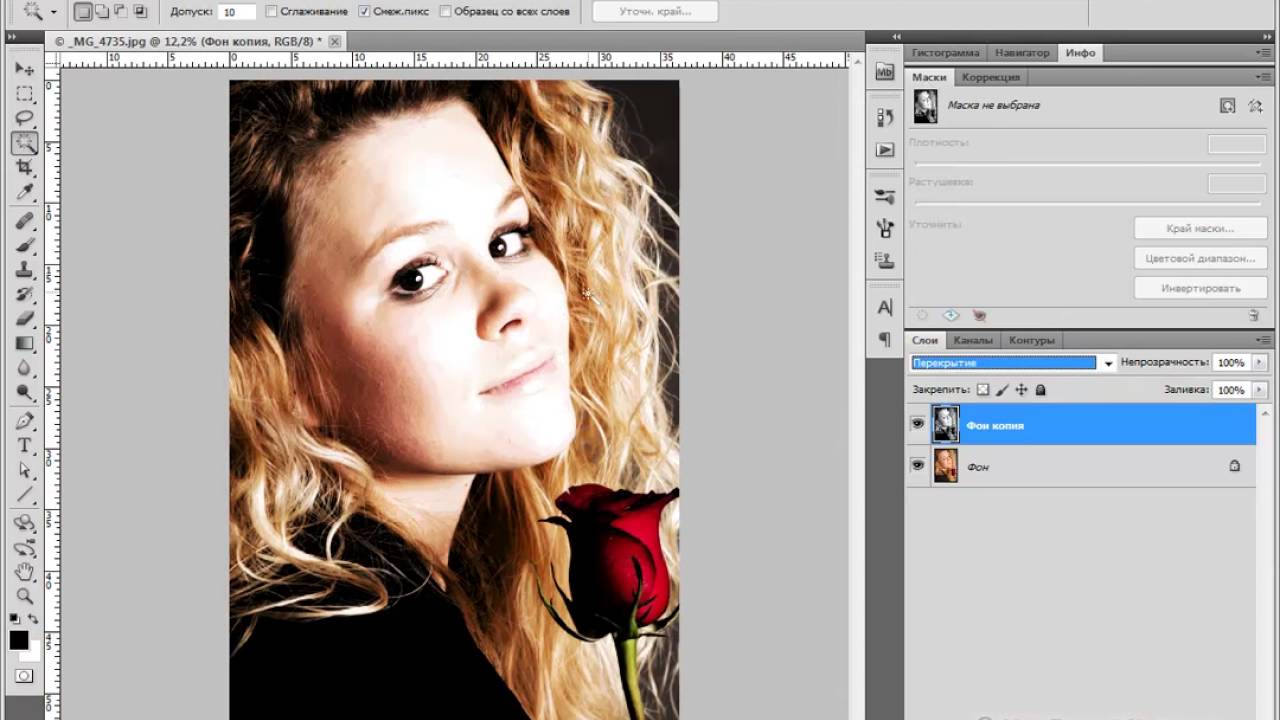Swap foreground and background colors
Image resolution: width=1280 pixels, height=720 pixels.
coord(33,620)
